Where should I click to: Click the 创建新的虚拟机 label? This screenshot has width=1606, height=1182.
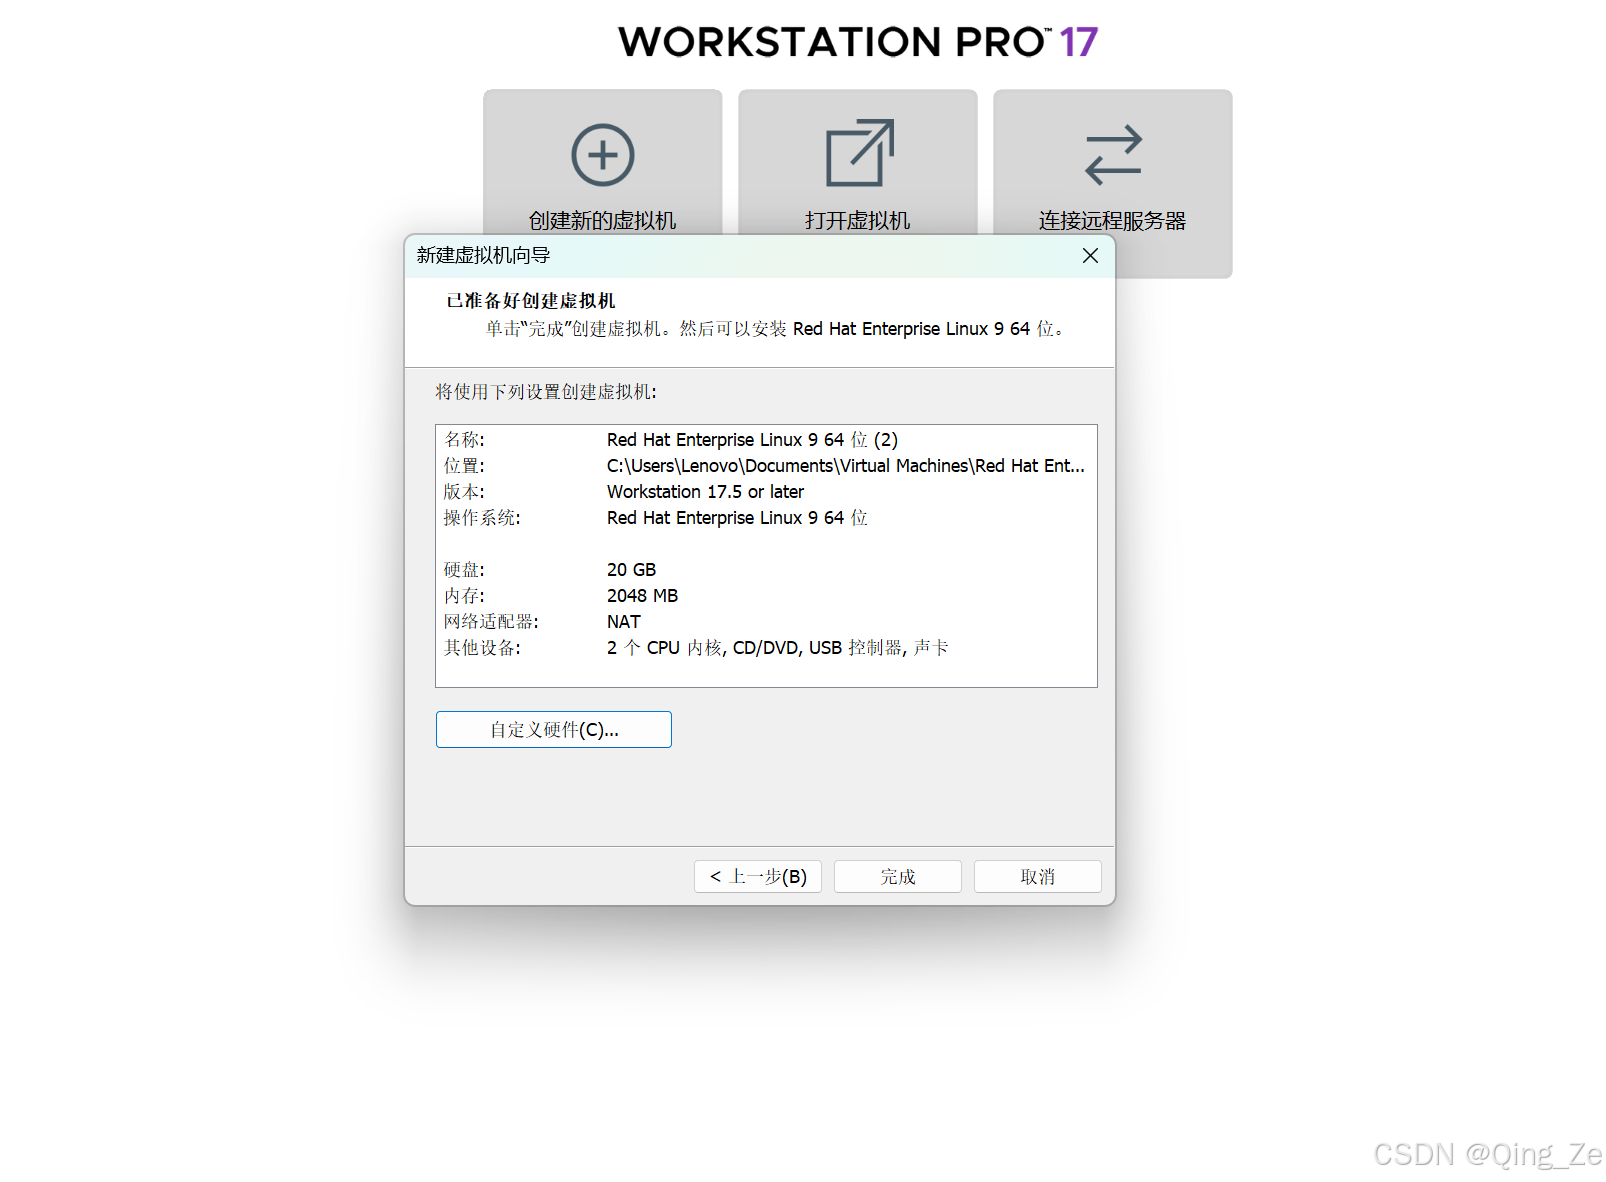coord(603,221)
